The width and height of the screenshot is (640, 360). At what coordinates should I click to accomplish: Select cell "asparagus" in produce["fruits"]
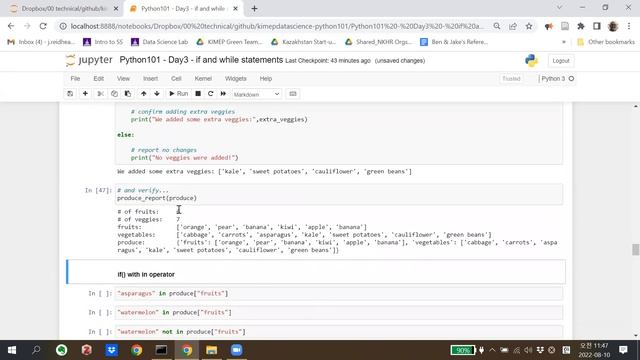(x=339, y=293)
